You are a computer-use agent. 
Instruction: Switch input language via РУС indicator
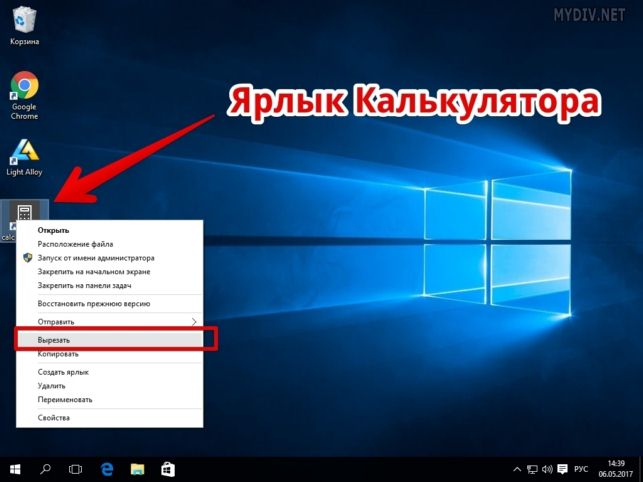pyautogui.click(x=581, y=469)
